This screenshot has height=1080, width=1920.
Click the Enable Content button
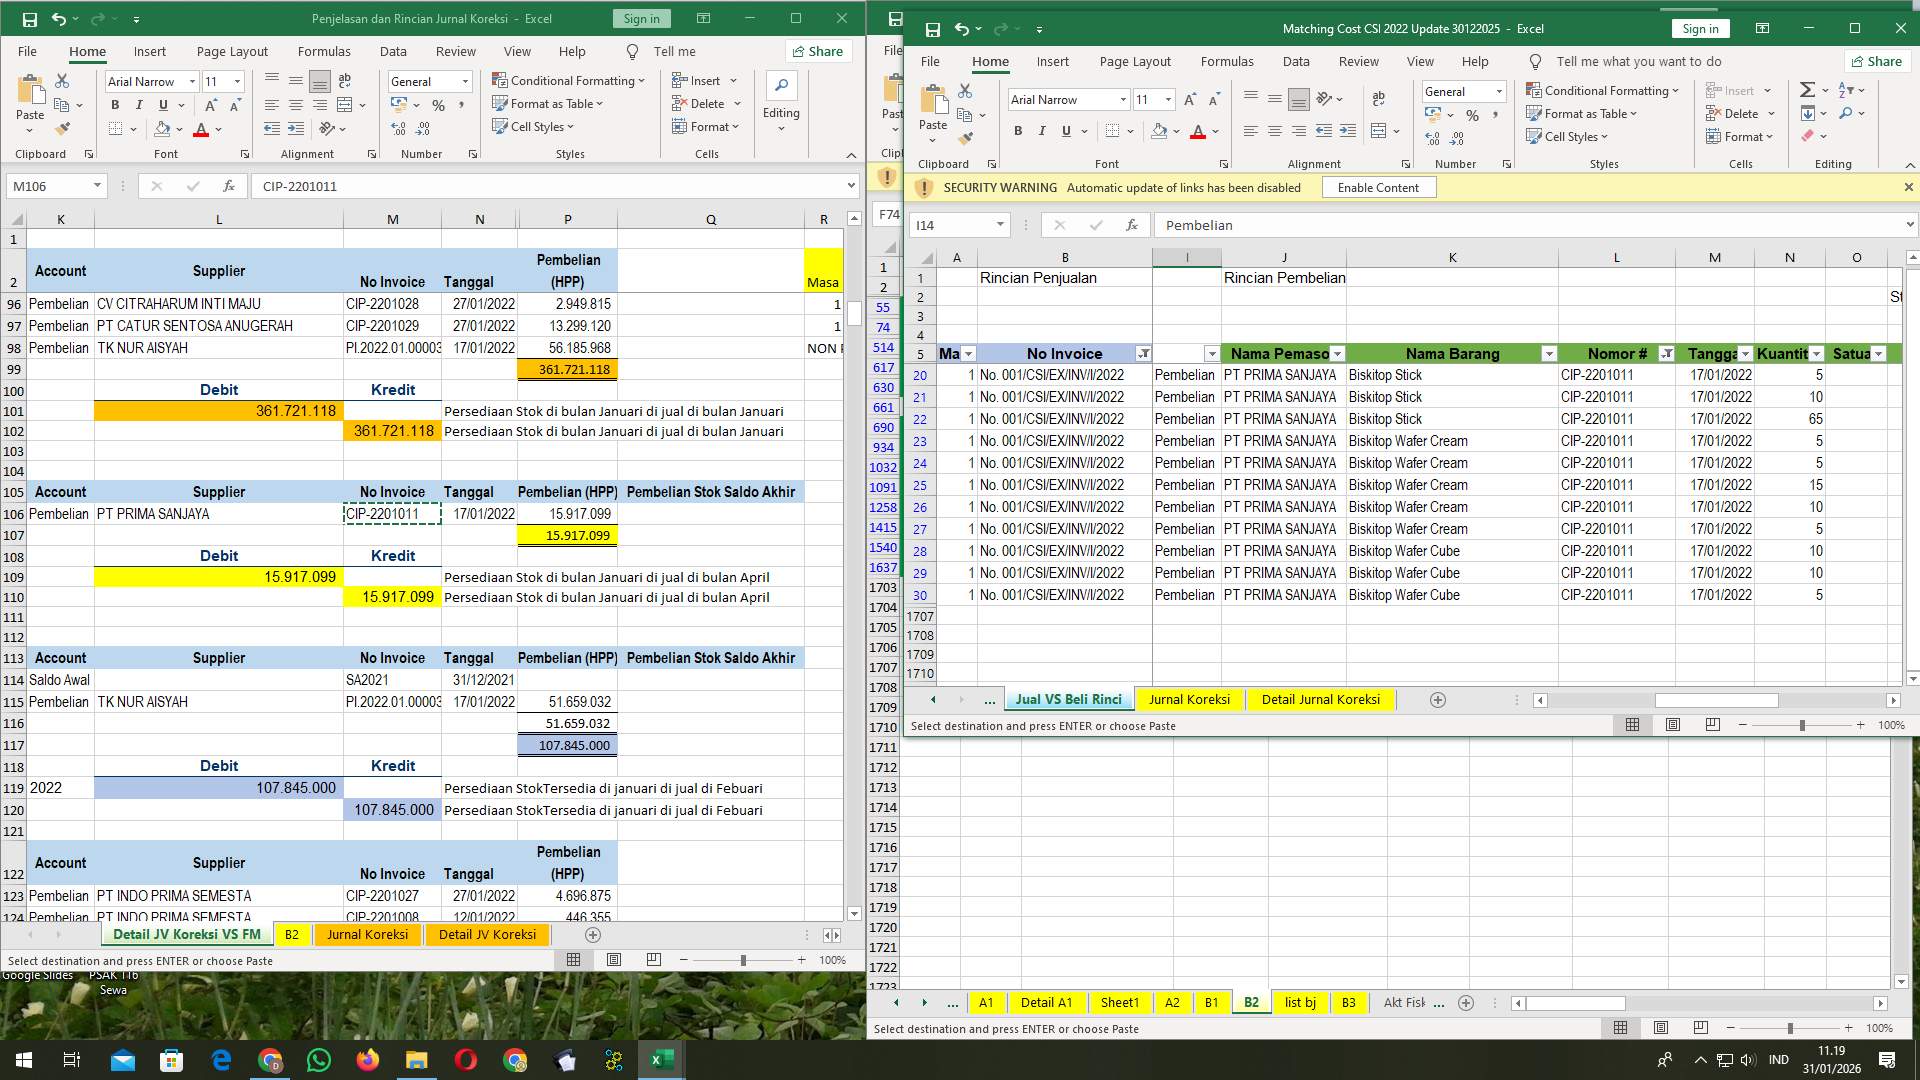pyautogui.click(x=1379, y=187)
